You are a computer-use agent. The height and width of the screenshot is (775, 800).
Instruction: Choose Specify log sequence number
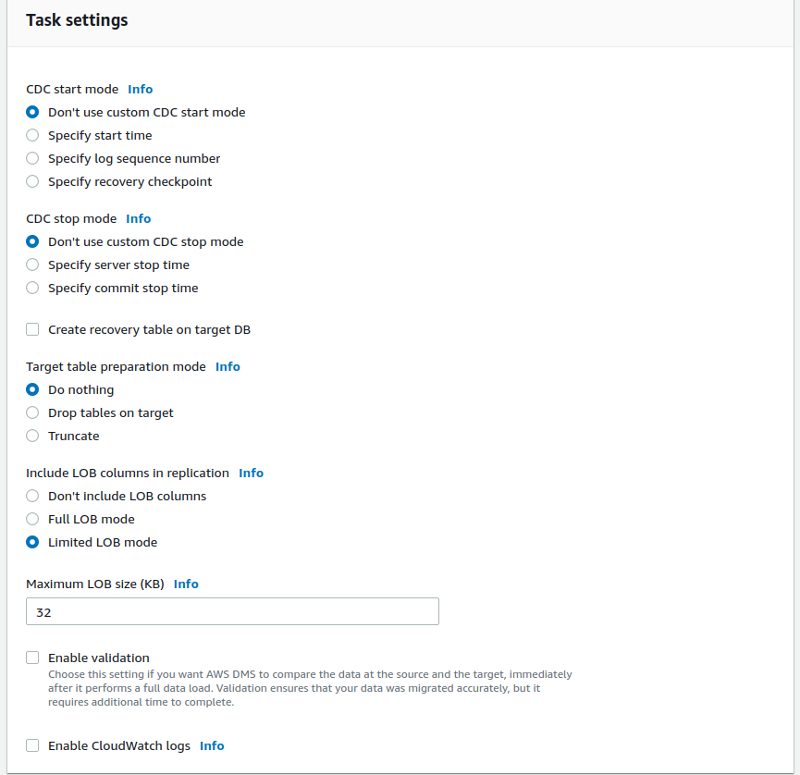(32, 158)
